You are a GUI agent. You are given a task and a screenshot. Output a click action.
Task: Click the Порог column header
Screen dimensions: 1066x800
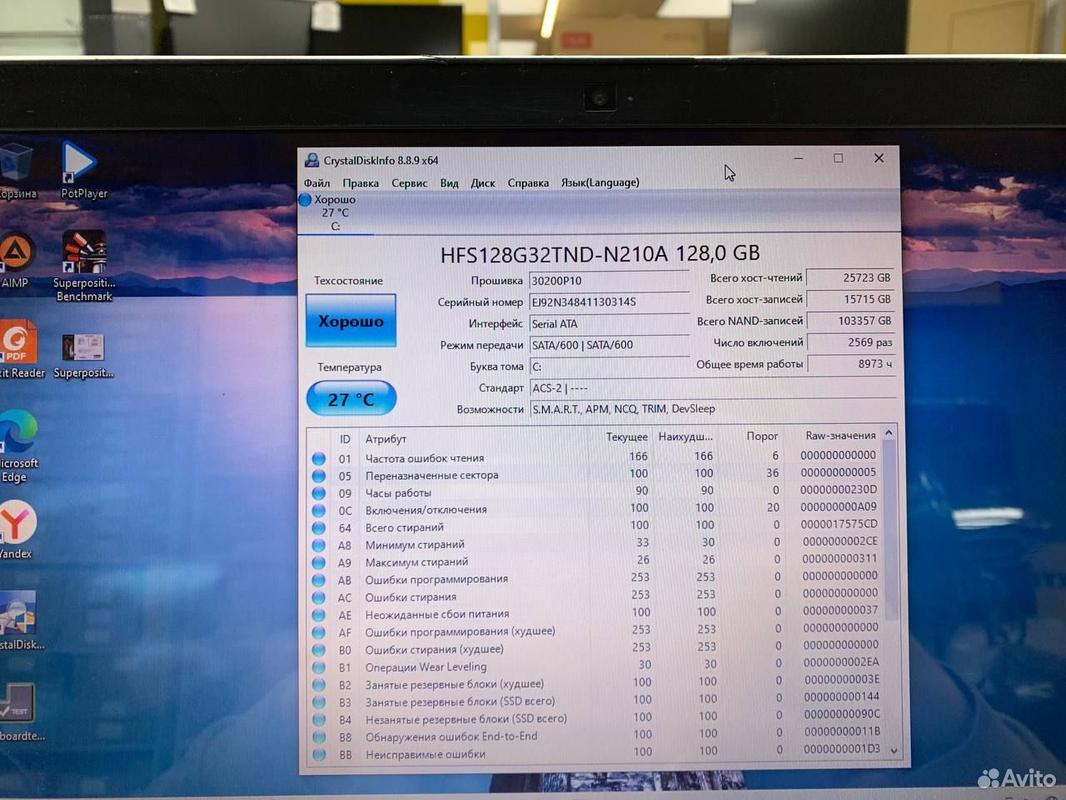tap(762, 436)
